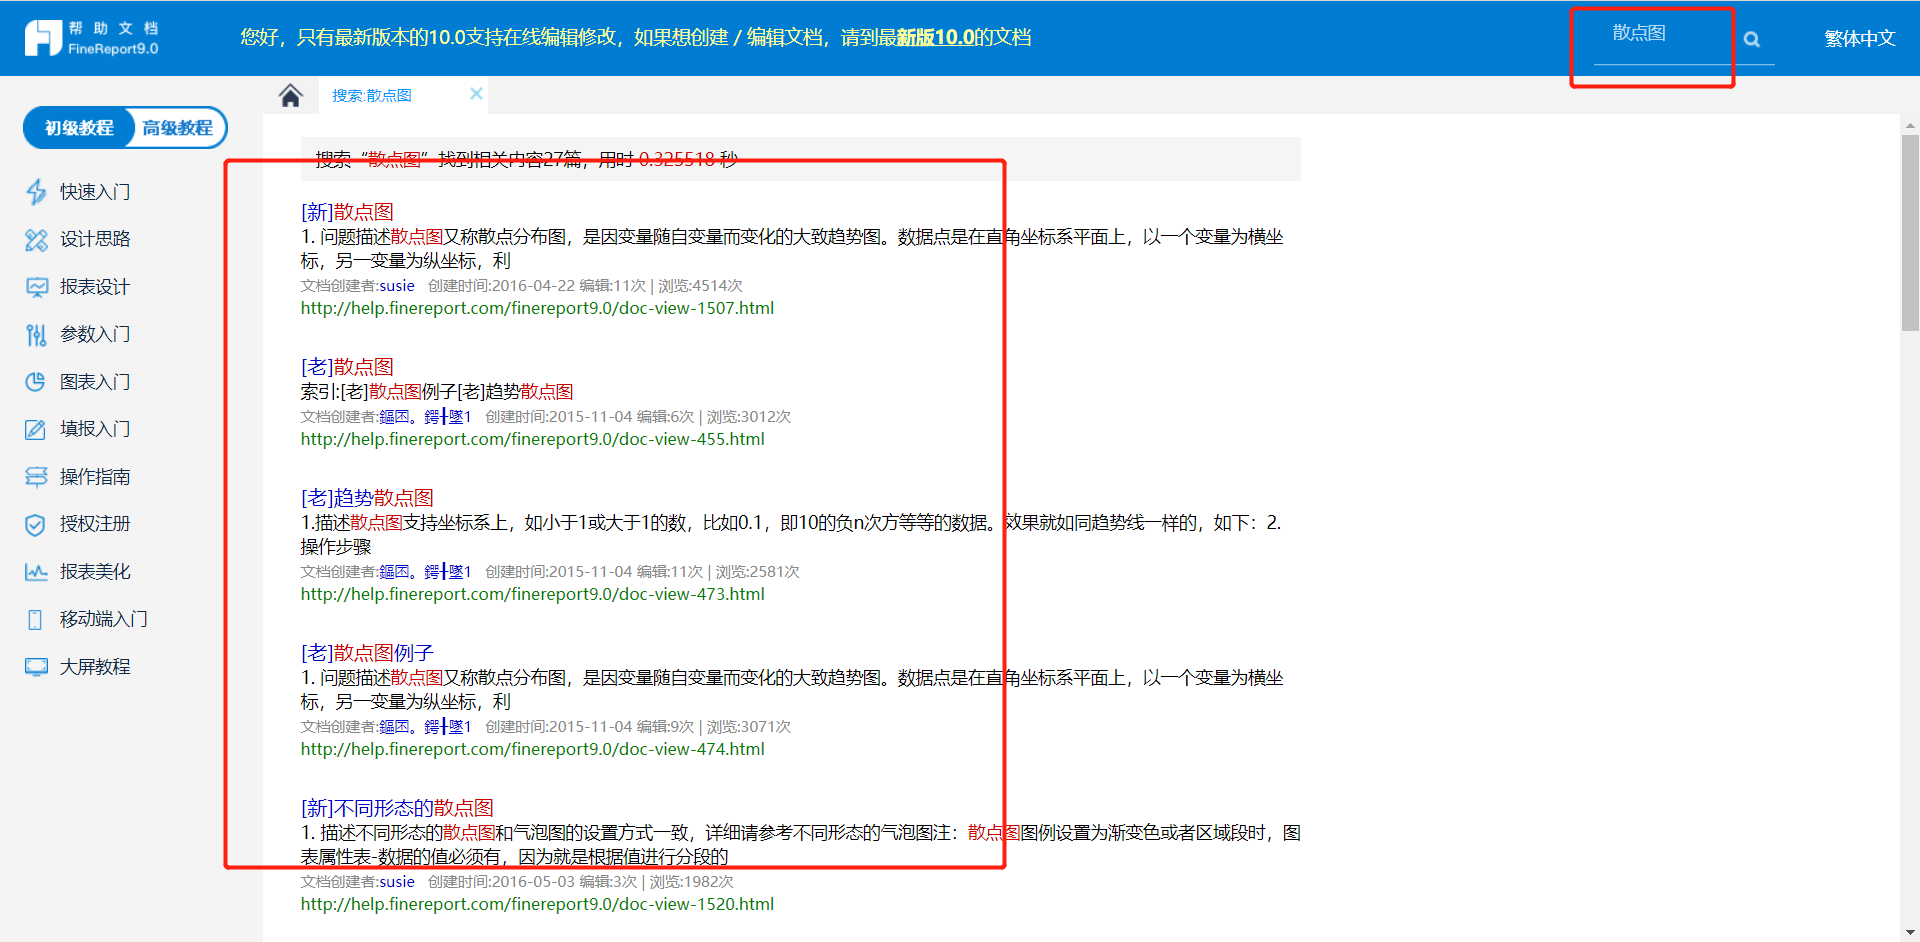The height and width of the screenshot is (942, 1920).
Task: Click the 快速入门 lightning icon
Action: (x=36, y=192)
